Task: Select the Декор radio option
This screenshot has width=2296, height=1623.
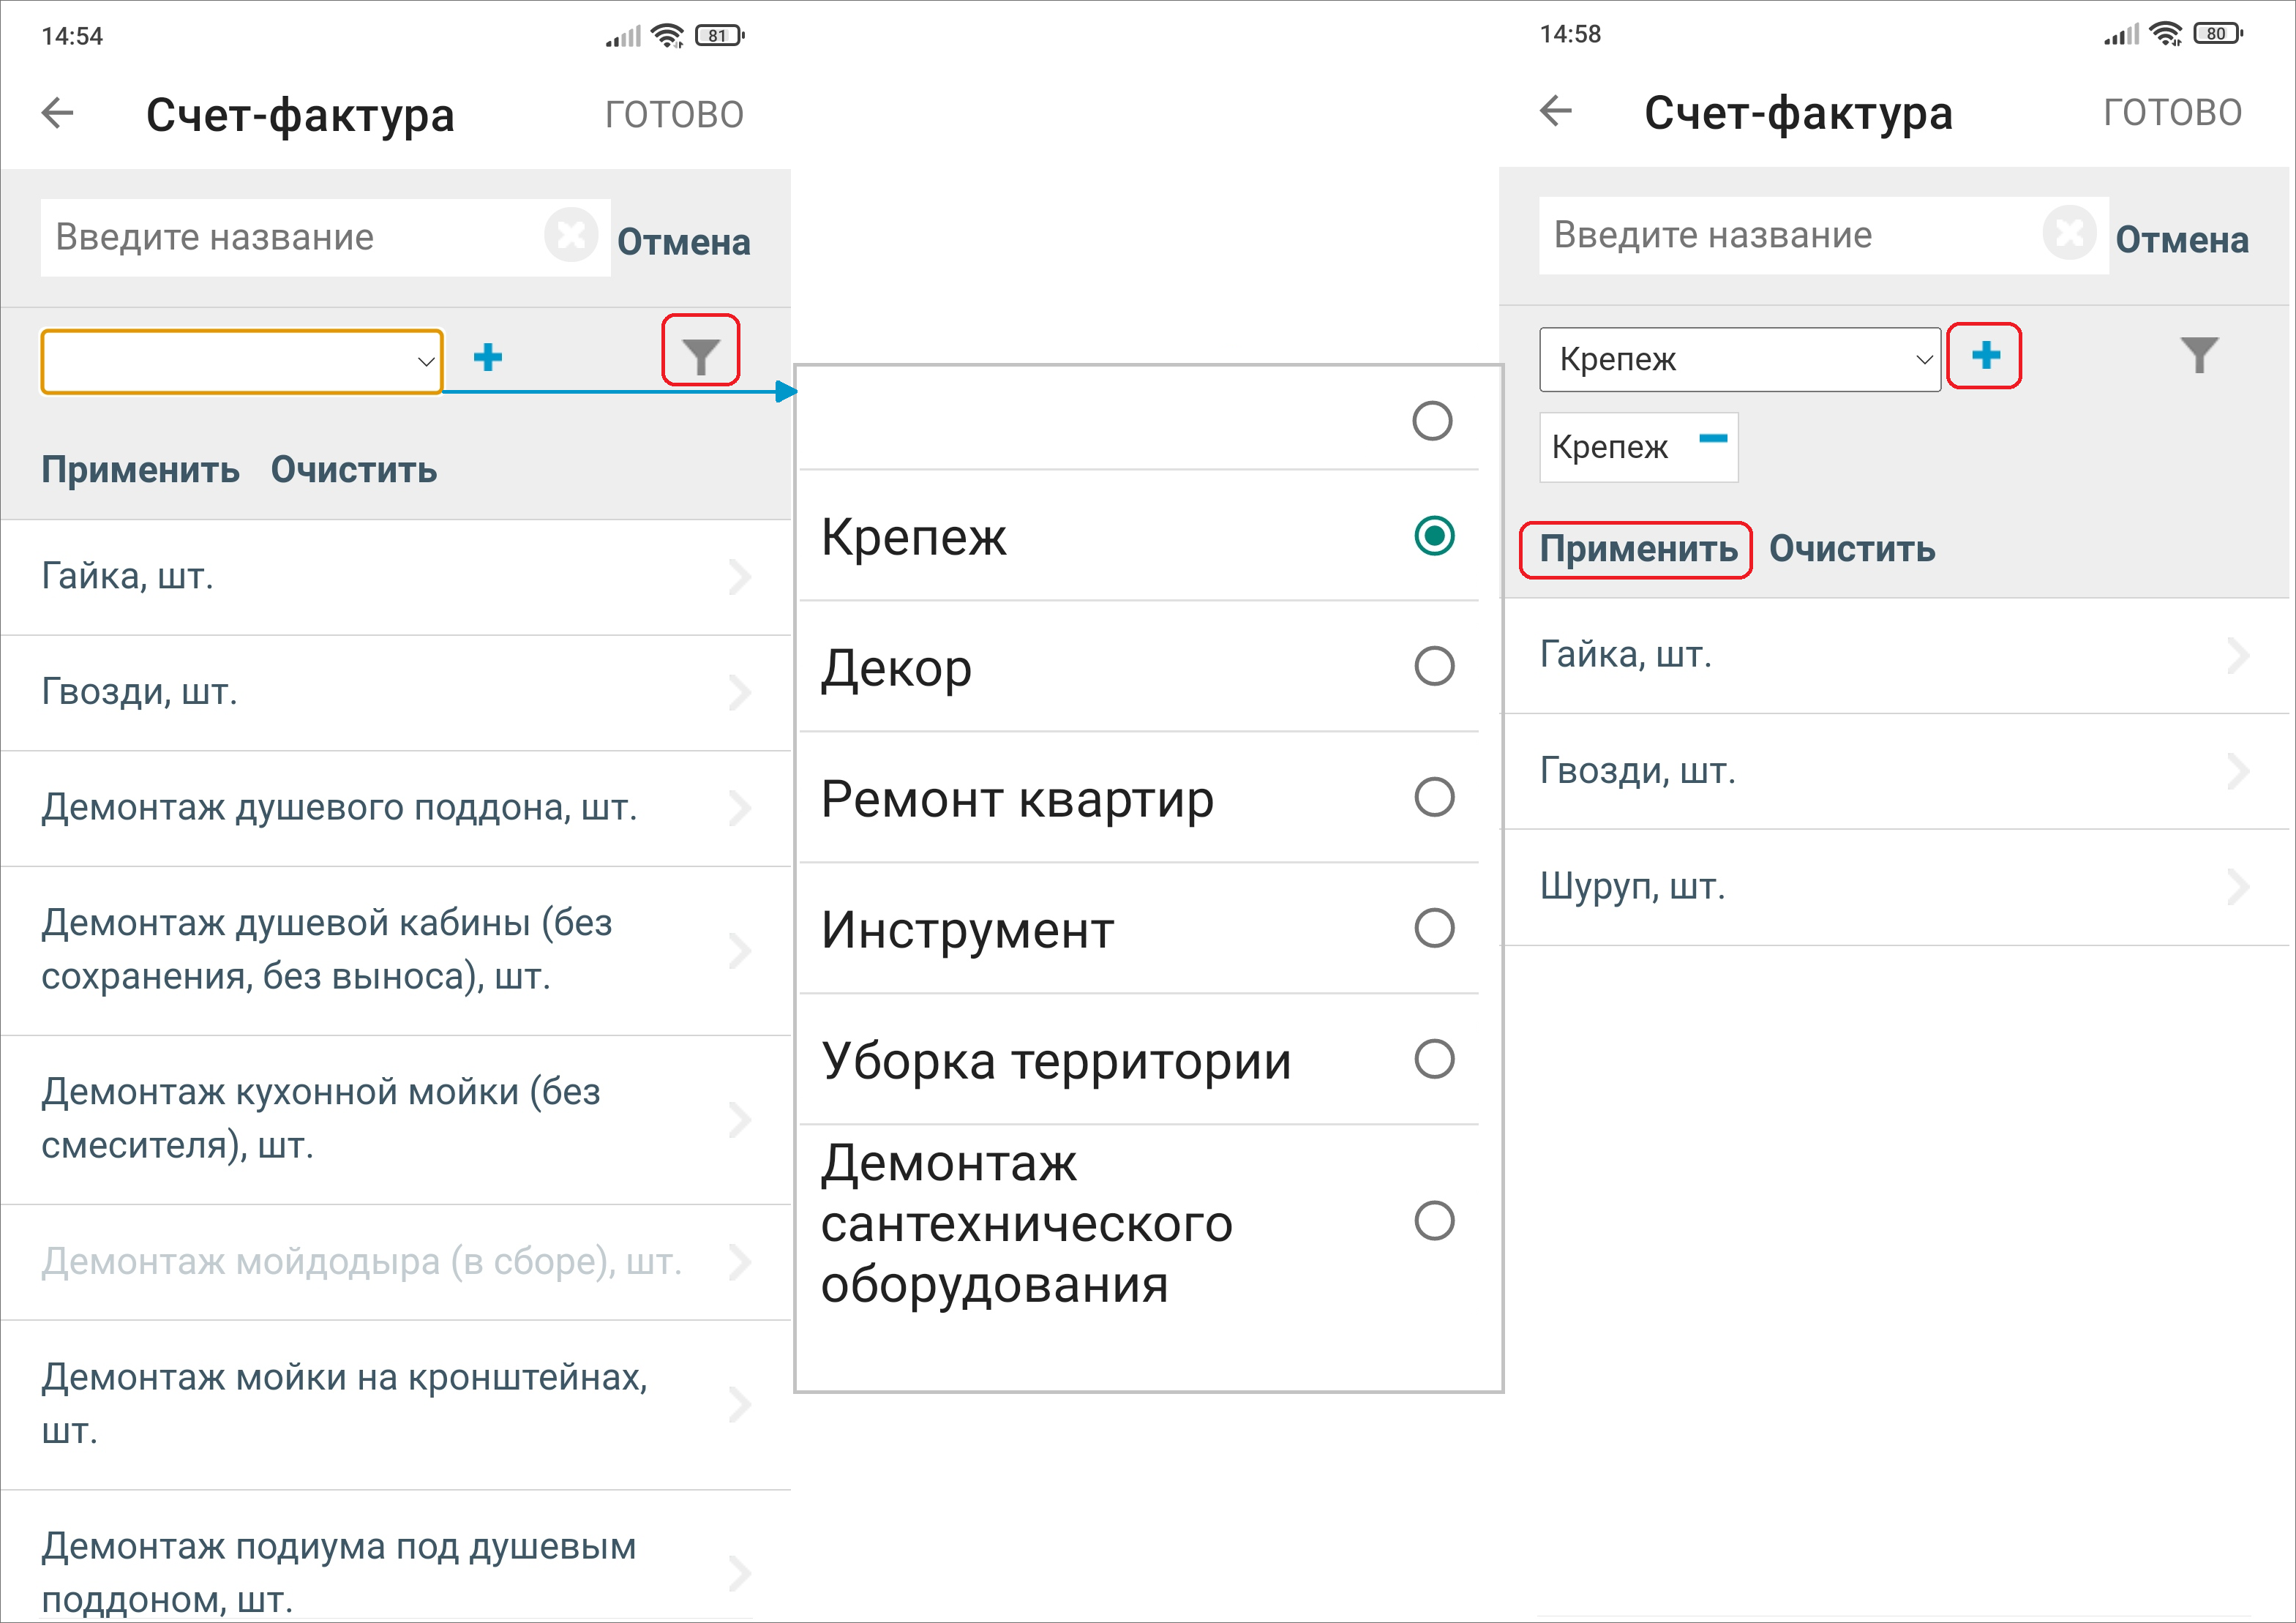Action: 1433,666
